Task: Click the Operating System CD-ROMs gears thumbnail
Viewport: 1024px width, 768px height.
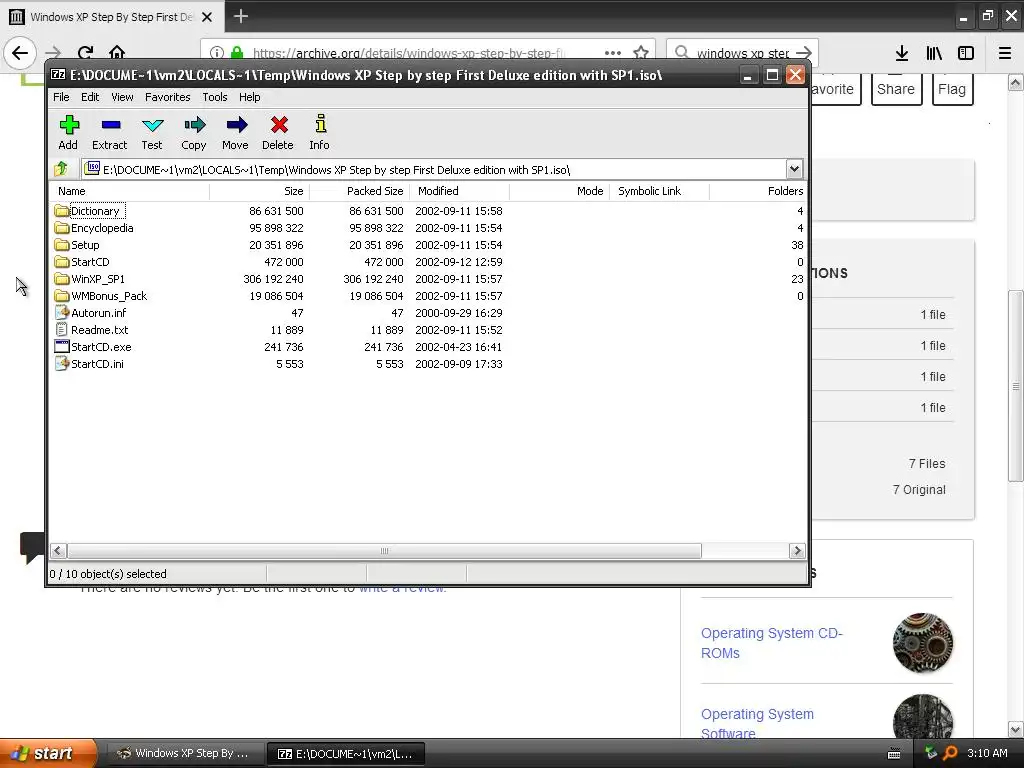Action: pos(923,643)
